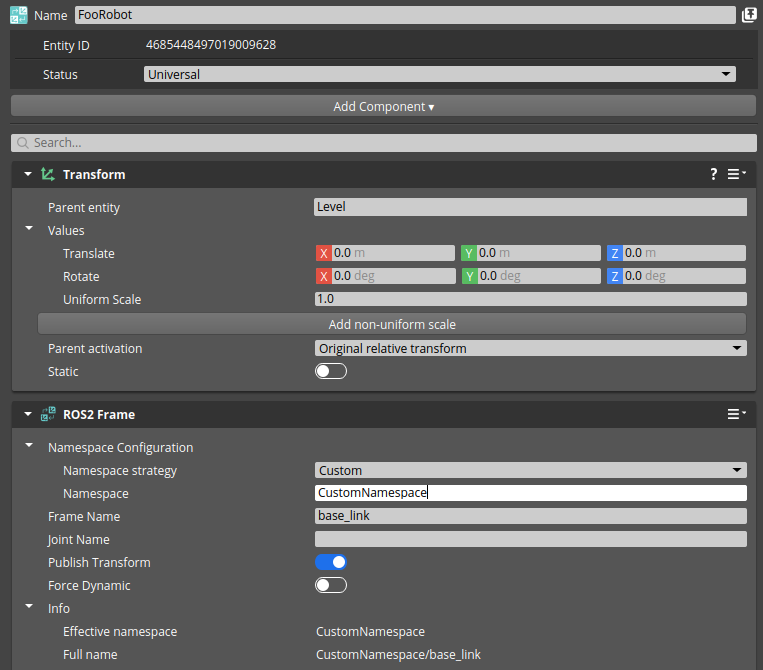
Task: Click the entity icon beside the Name field
Action: coord(18,15)
